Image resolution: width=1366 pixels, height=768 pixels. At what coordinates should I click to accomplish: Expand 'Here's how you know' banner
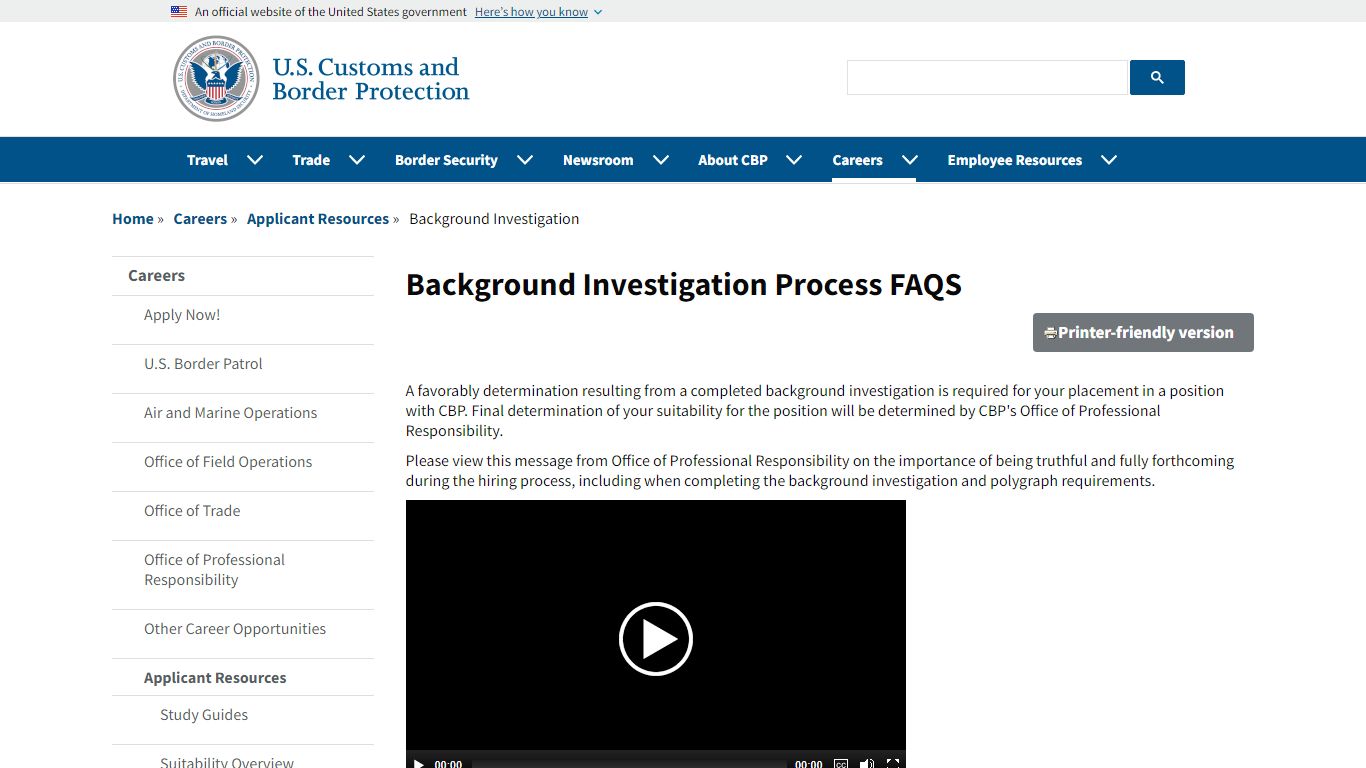[538, 12]
